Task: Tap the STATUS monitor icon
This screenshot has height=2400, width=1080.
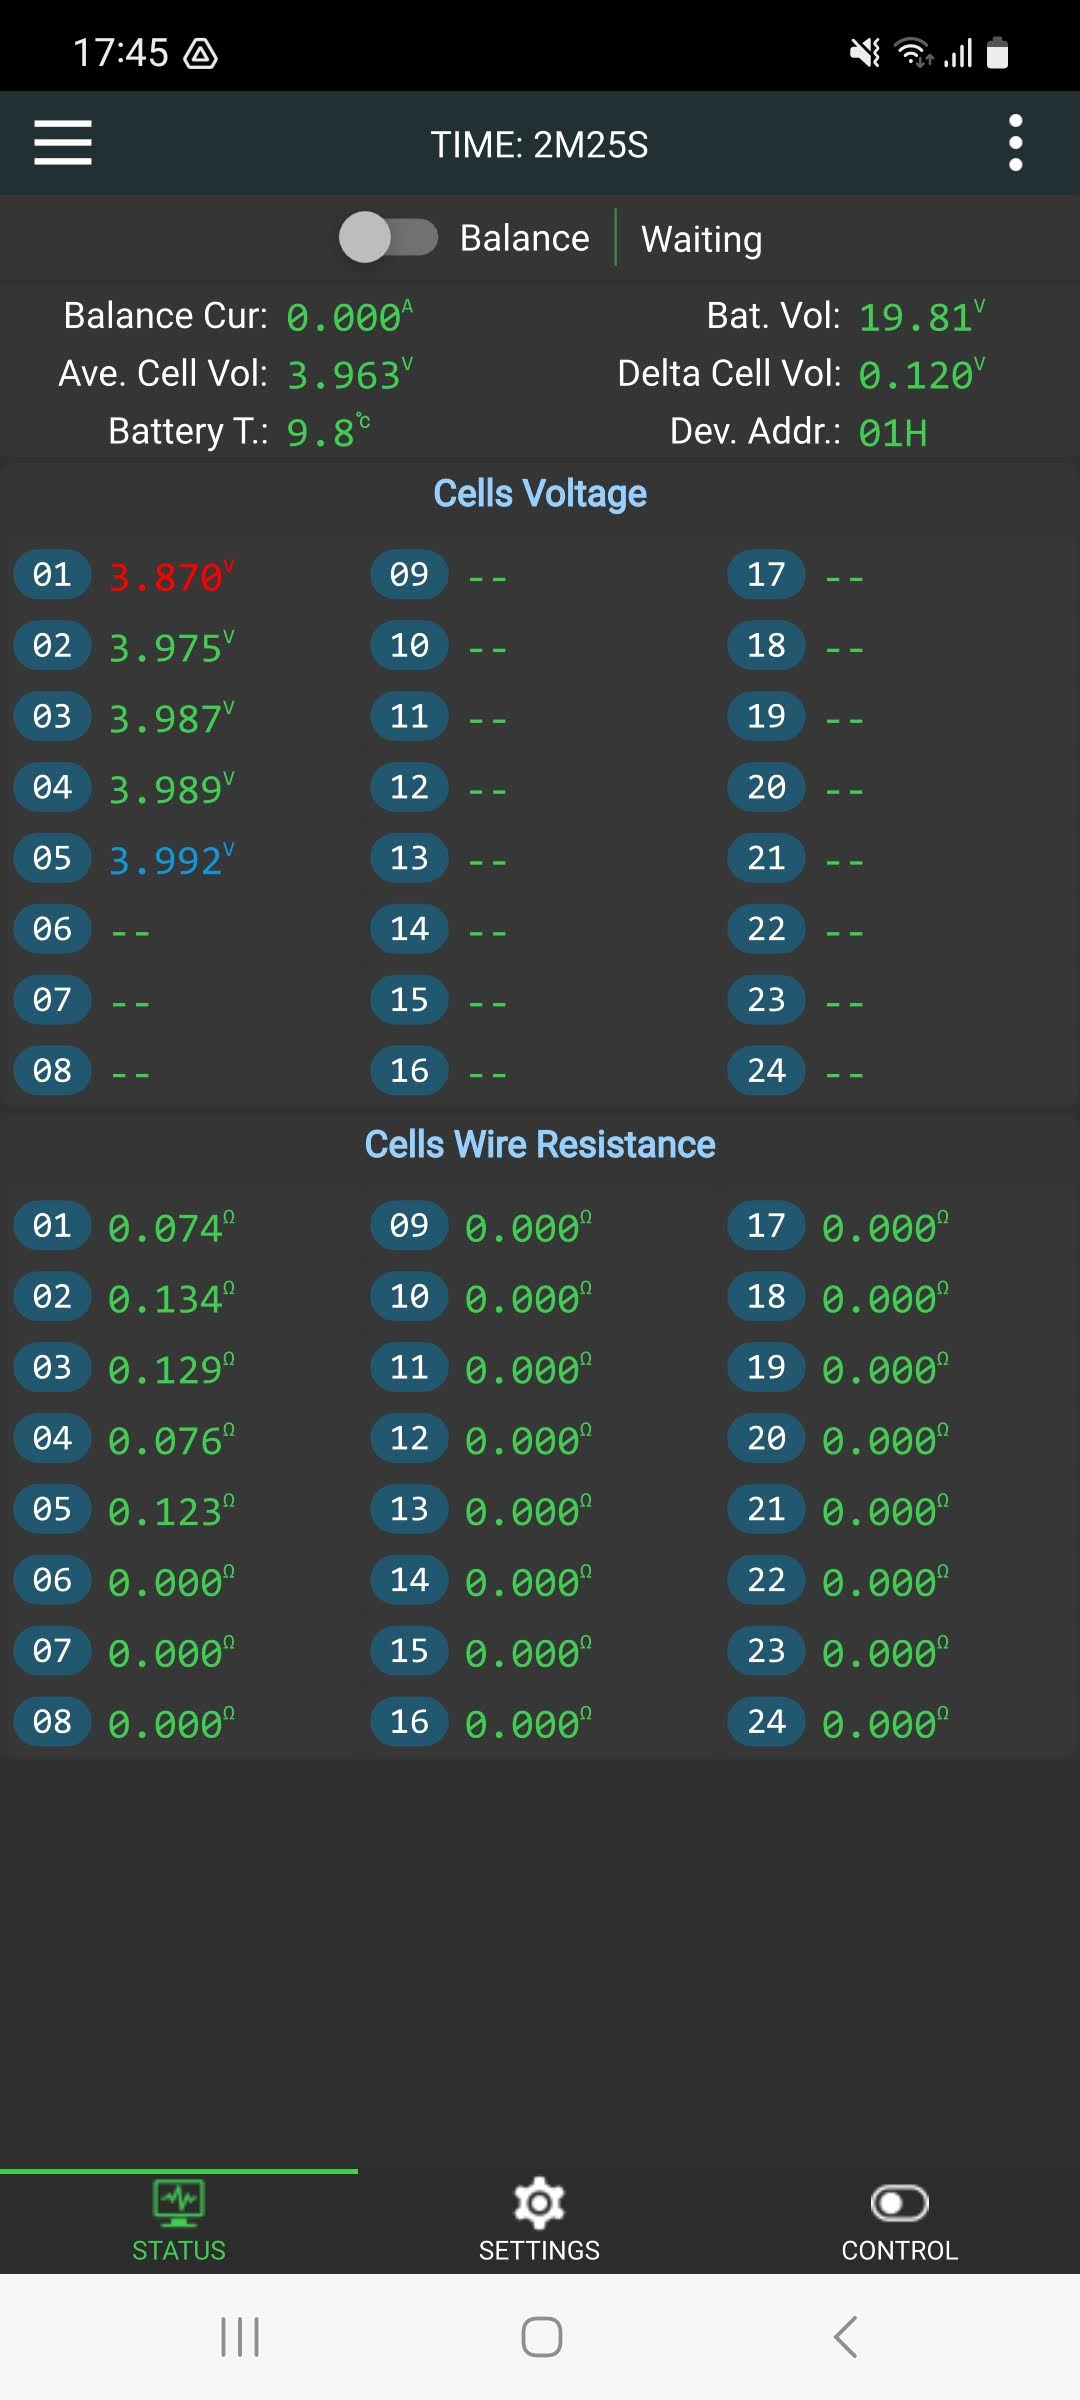Action: pos(179,2203)
